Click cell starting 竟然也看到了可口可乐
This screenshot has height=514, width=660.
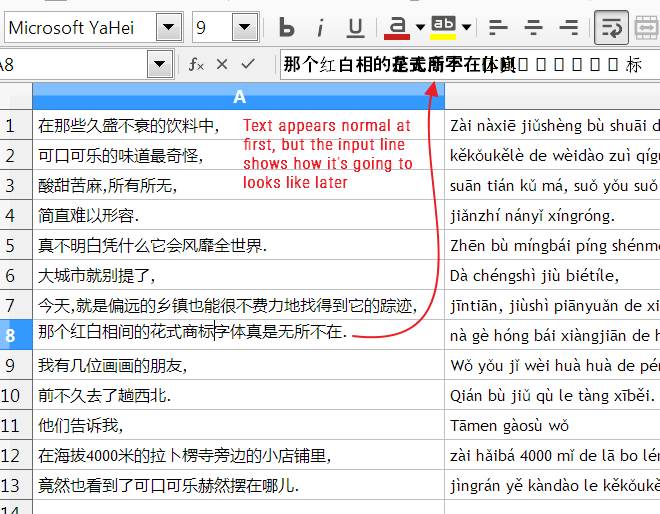point(239,485)
